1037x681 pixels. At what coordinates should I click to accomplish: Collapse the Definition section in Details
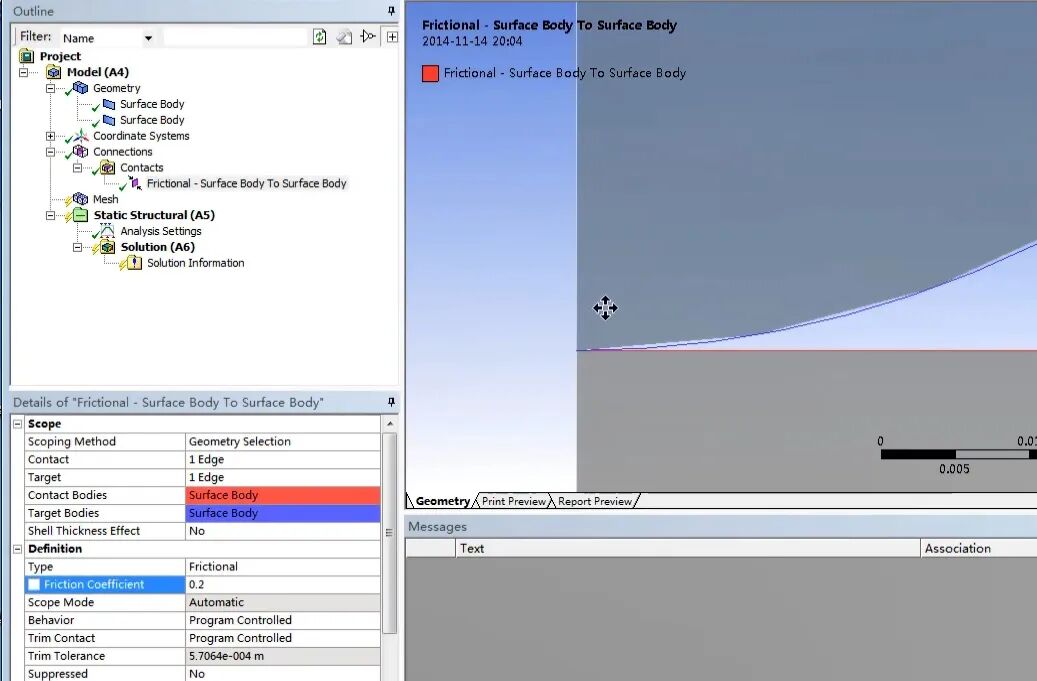coord(18,549)
